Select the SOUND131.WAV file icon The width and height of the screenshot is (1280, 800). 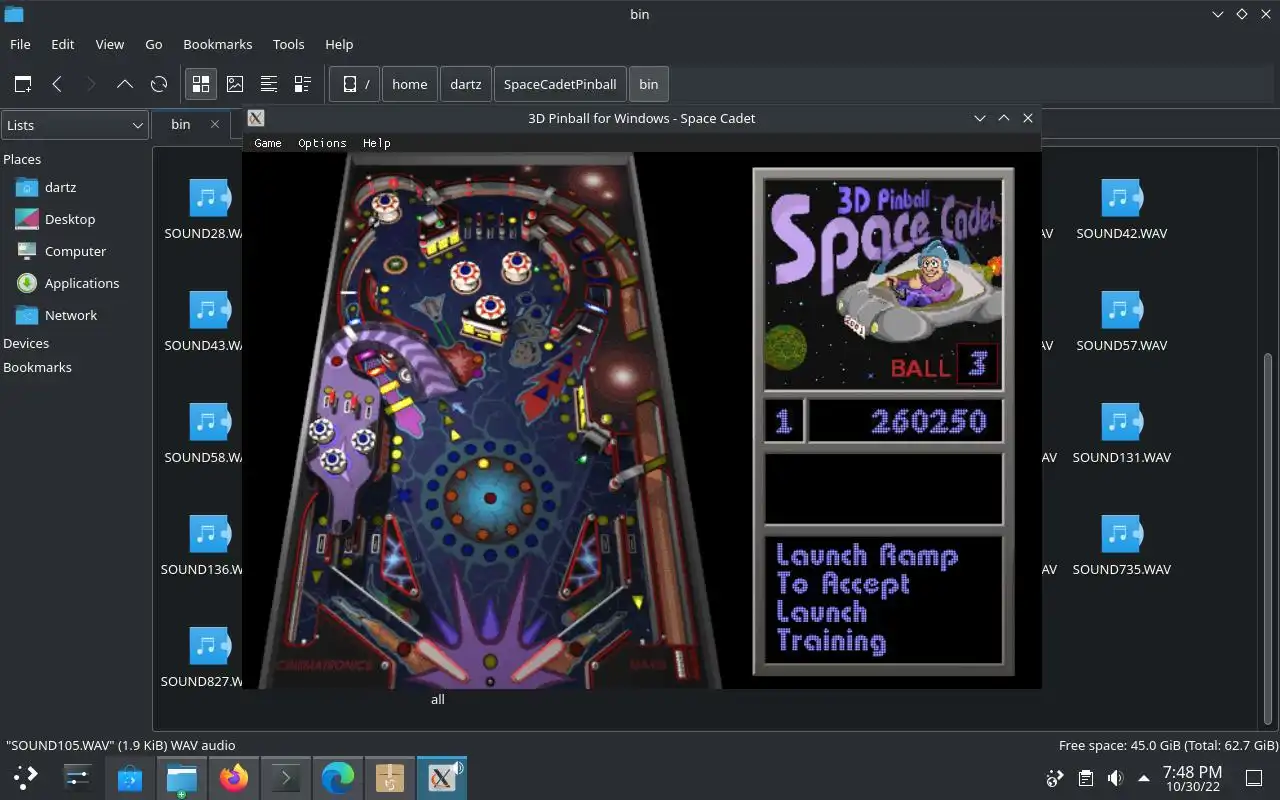click(x=1121, y=422)
